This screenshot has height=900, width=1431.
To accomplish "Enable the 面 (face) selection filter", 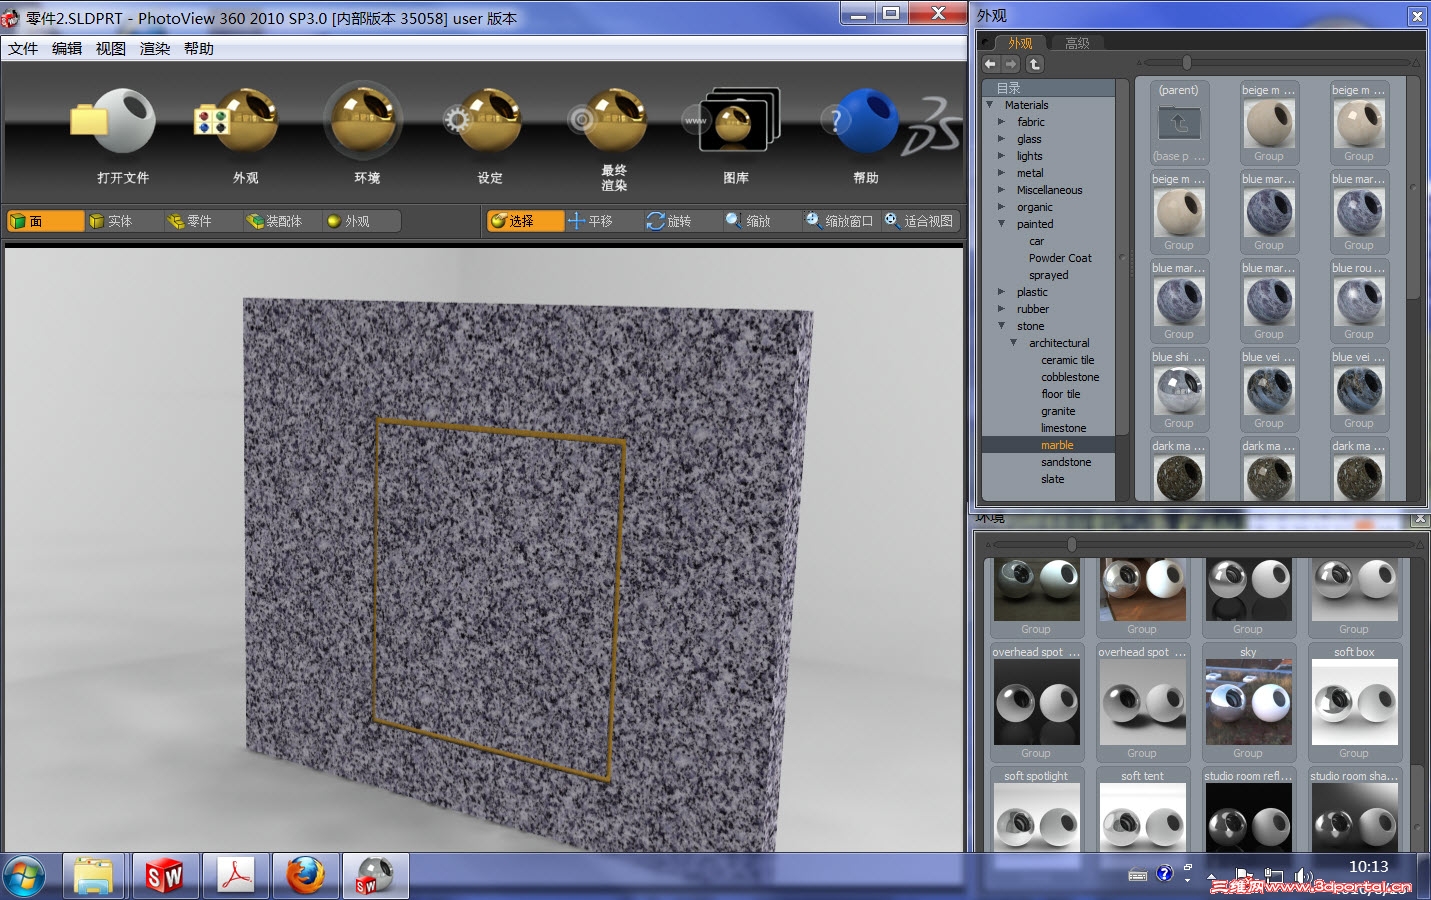I will coord(46,221).
